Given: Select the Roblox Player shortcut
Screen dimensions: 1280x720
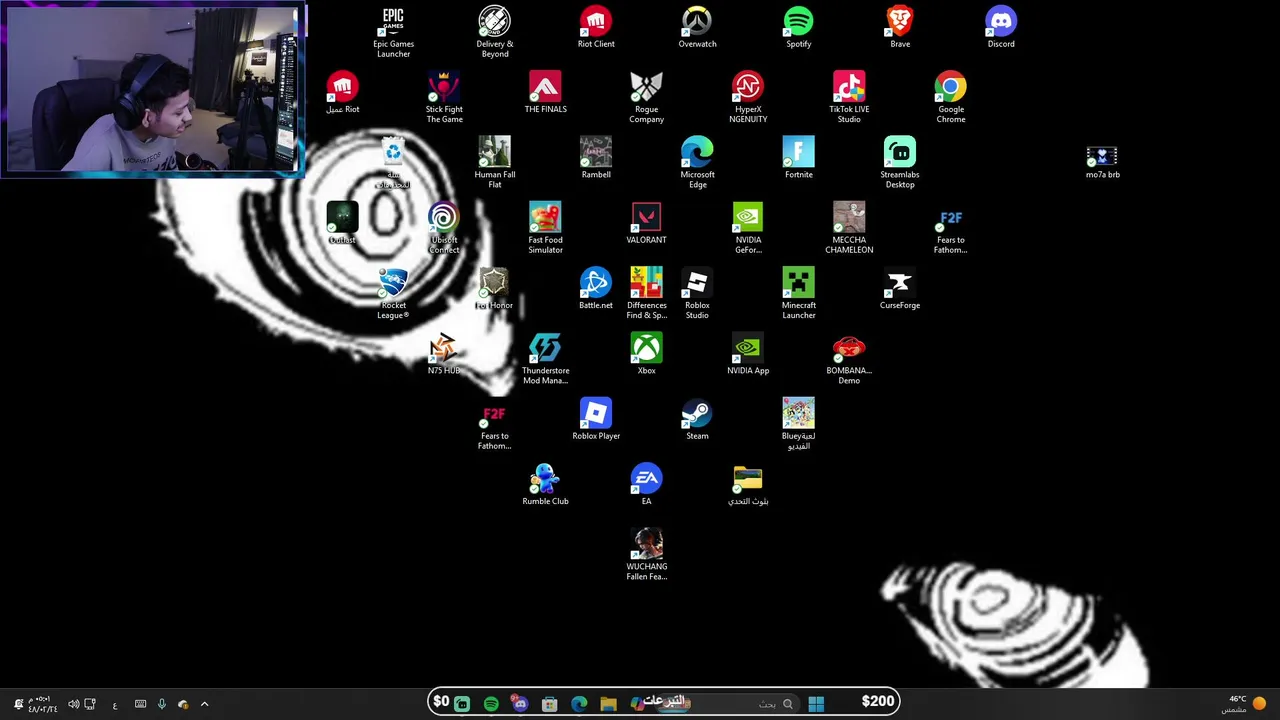Looking at the screenshot, I should coord(596,420).
